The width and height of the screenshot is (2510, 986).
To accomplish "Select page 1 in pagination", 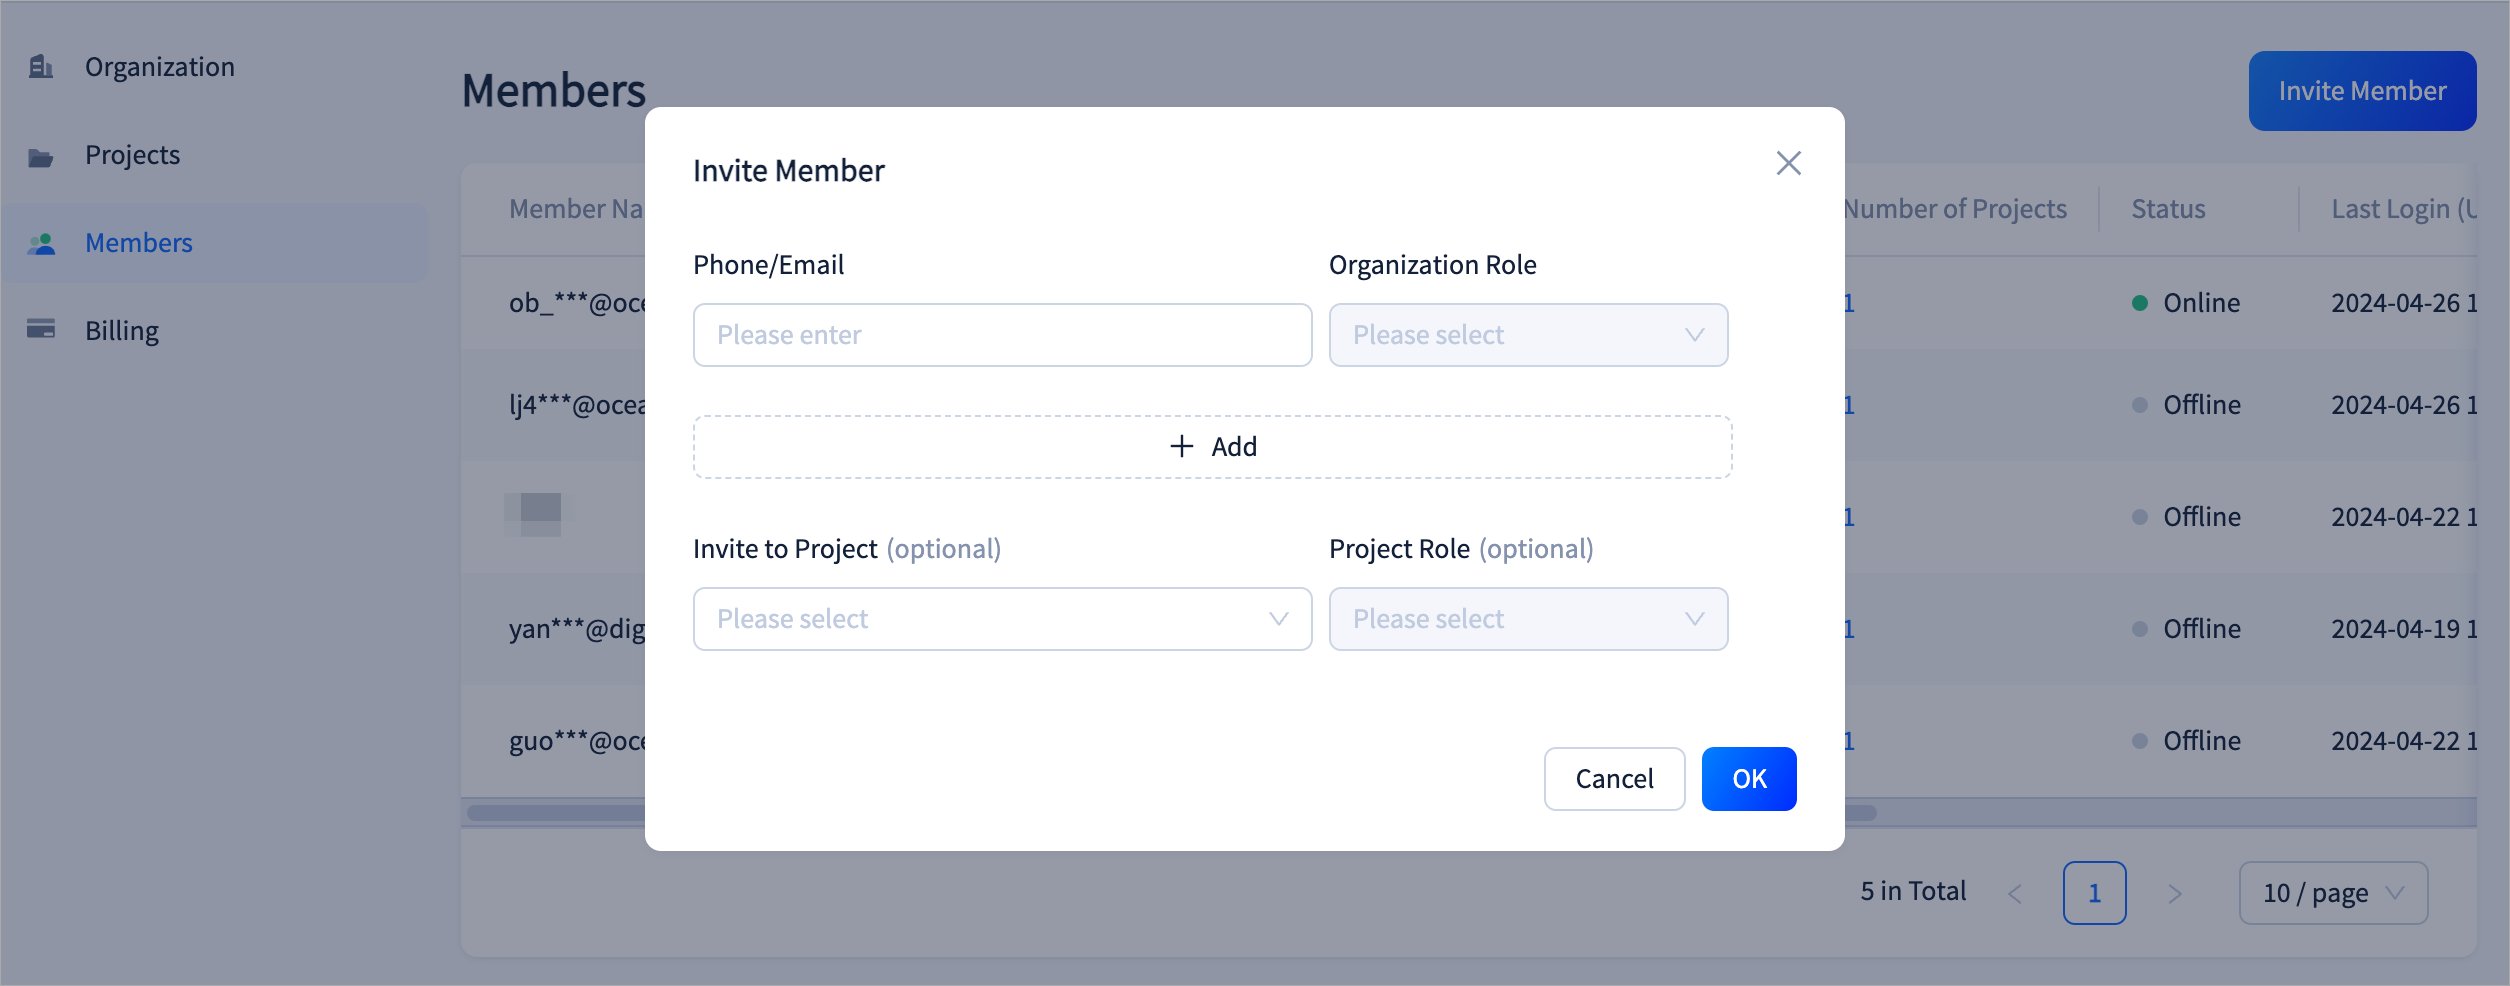I will (x=2094, y=893).
